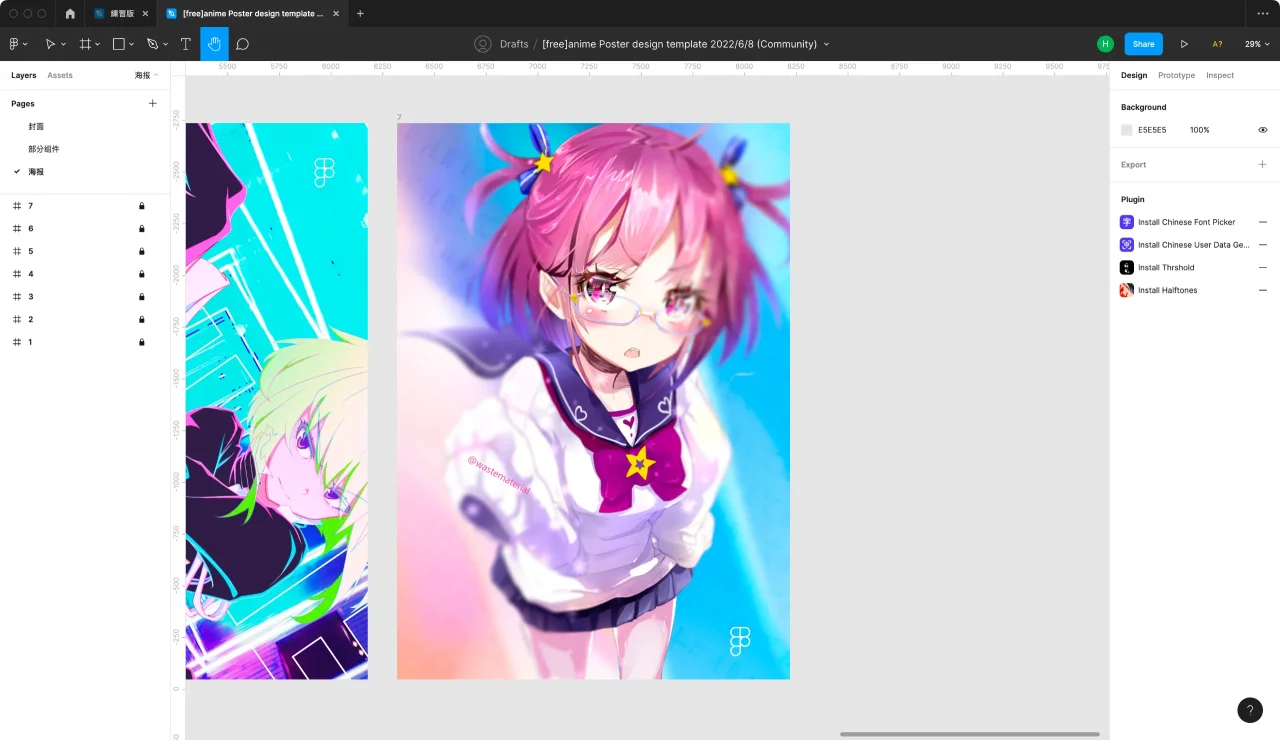Select the Frame tool
1280x740 pixels.
(85, 44)
